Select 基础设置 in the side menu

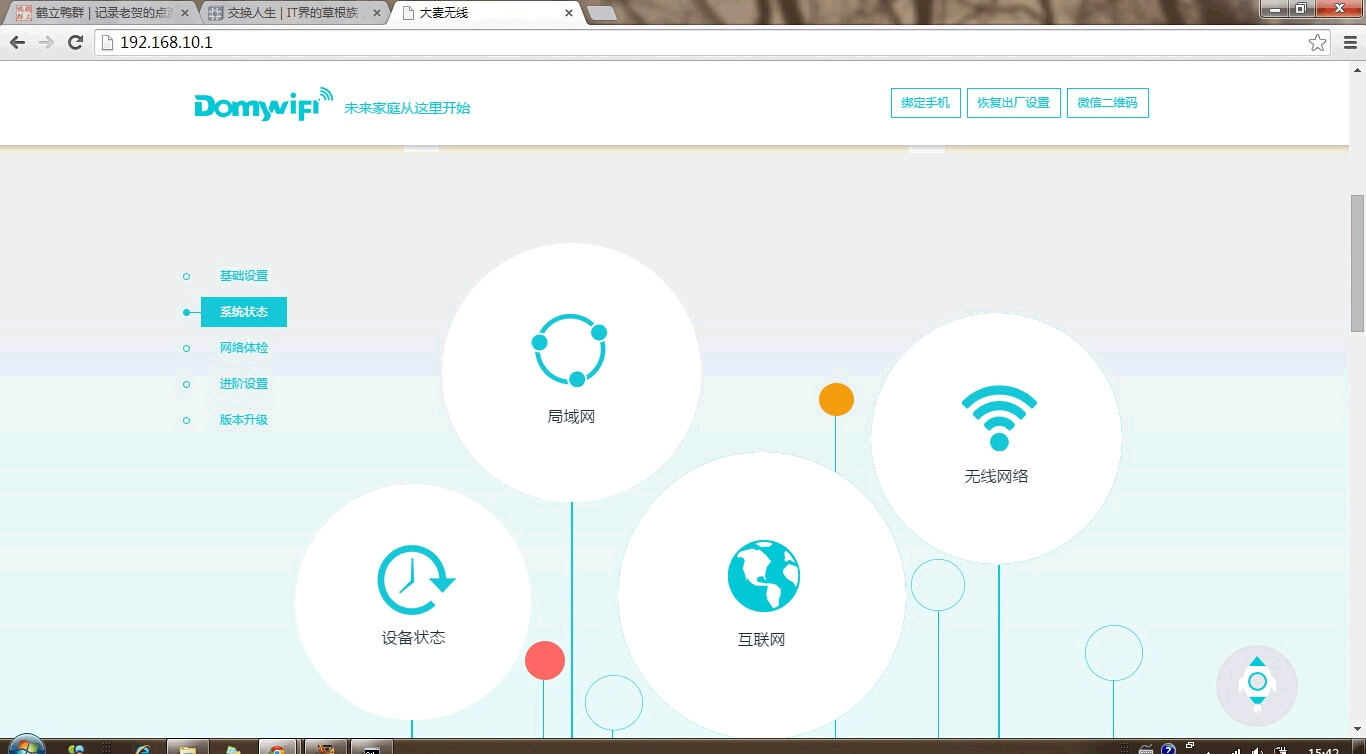point(244,276)
